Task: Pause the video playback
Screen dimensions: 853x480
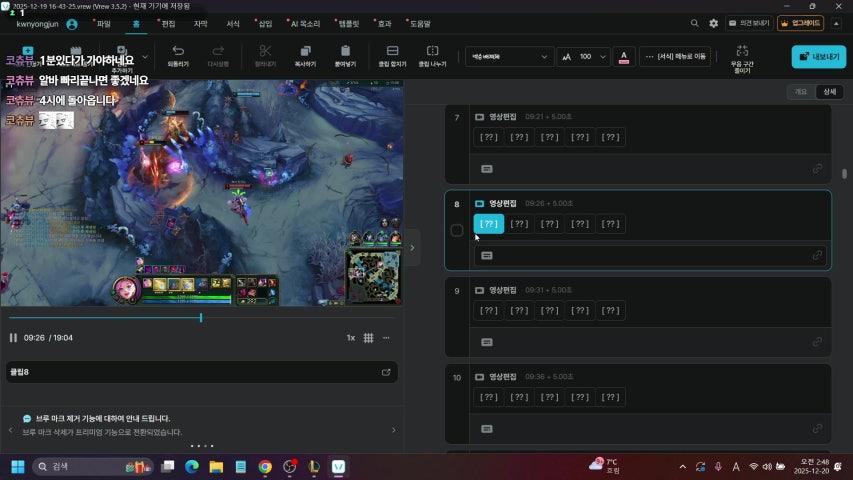Action: pos(13,338)
